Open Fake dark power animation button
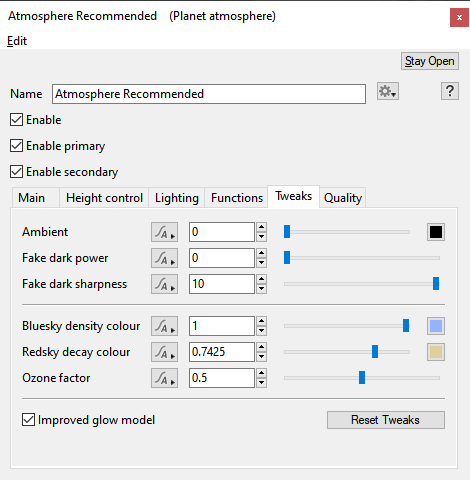 tap(164, 258)
